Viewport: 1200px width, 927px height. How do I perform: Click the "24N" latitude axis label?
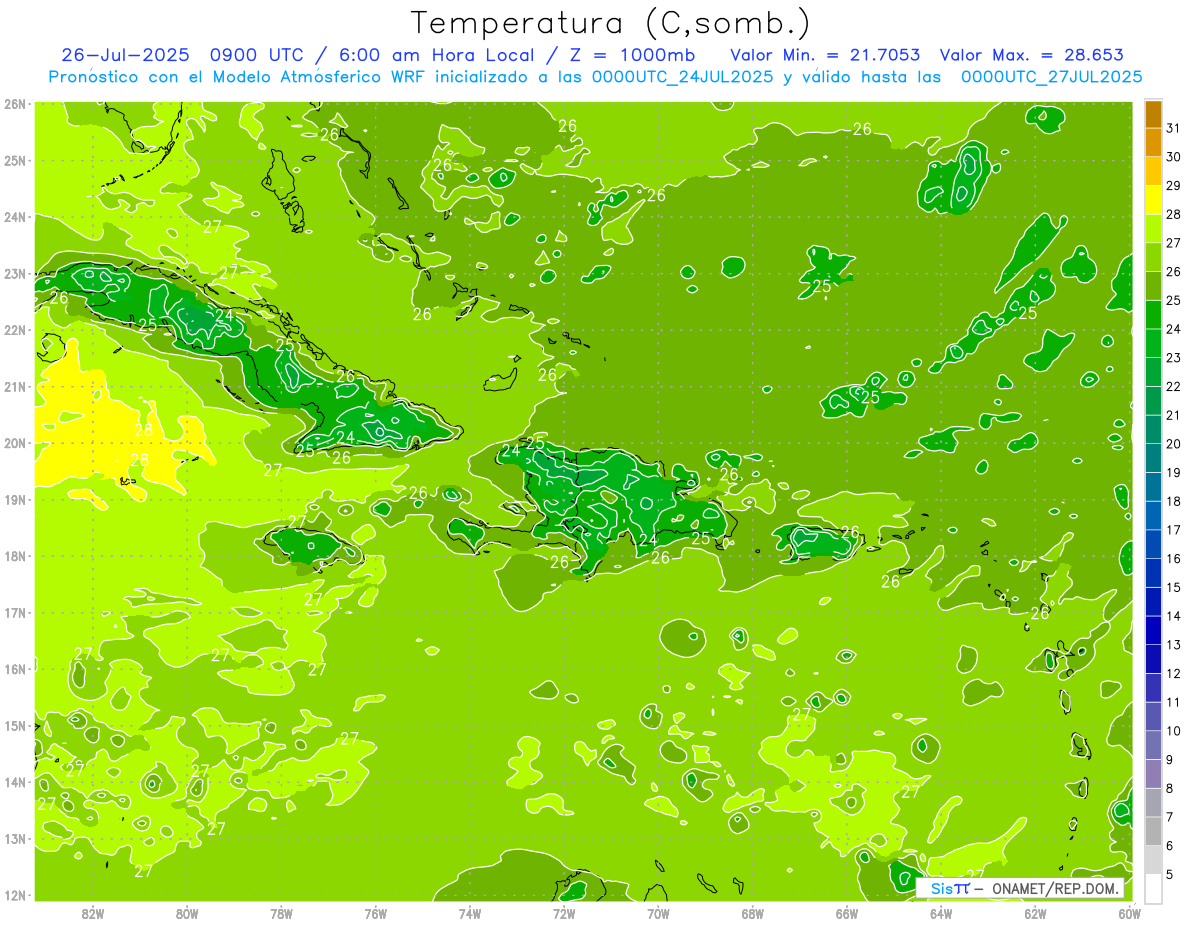point(16,217)
